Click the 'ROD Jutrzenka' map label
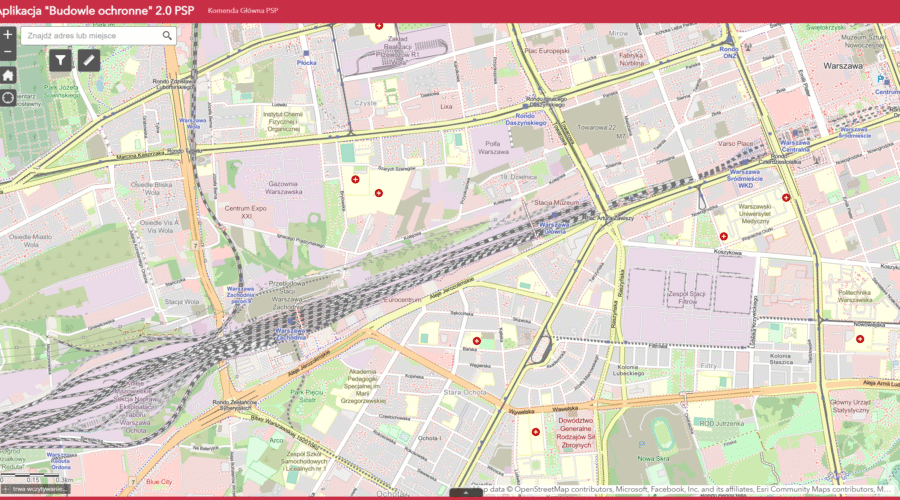The image size is (900, 500). [x=721, y=423]
